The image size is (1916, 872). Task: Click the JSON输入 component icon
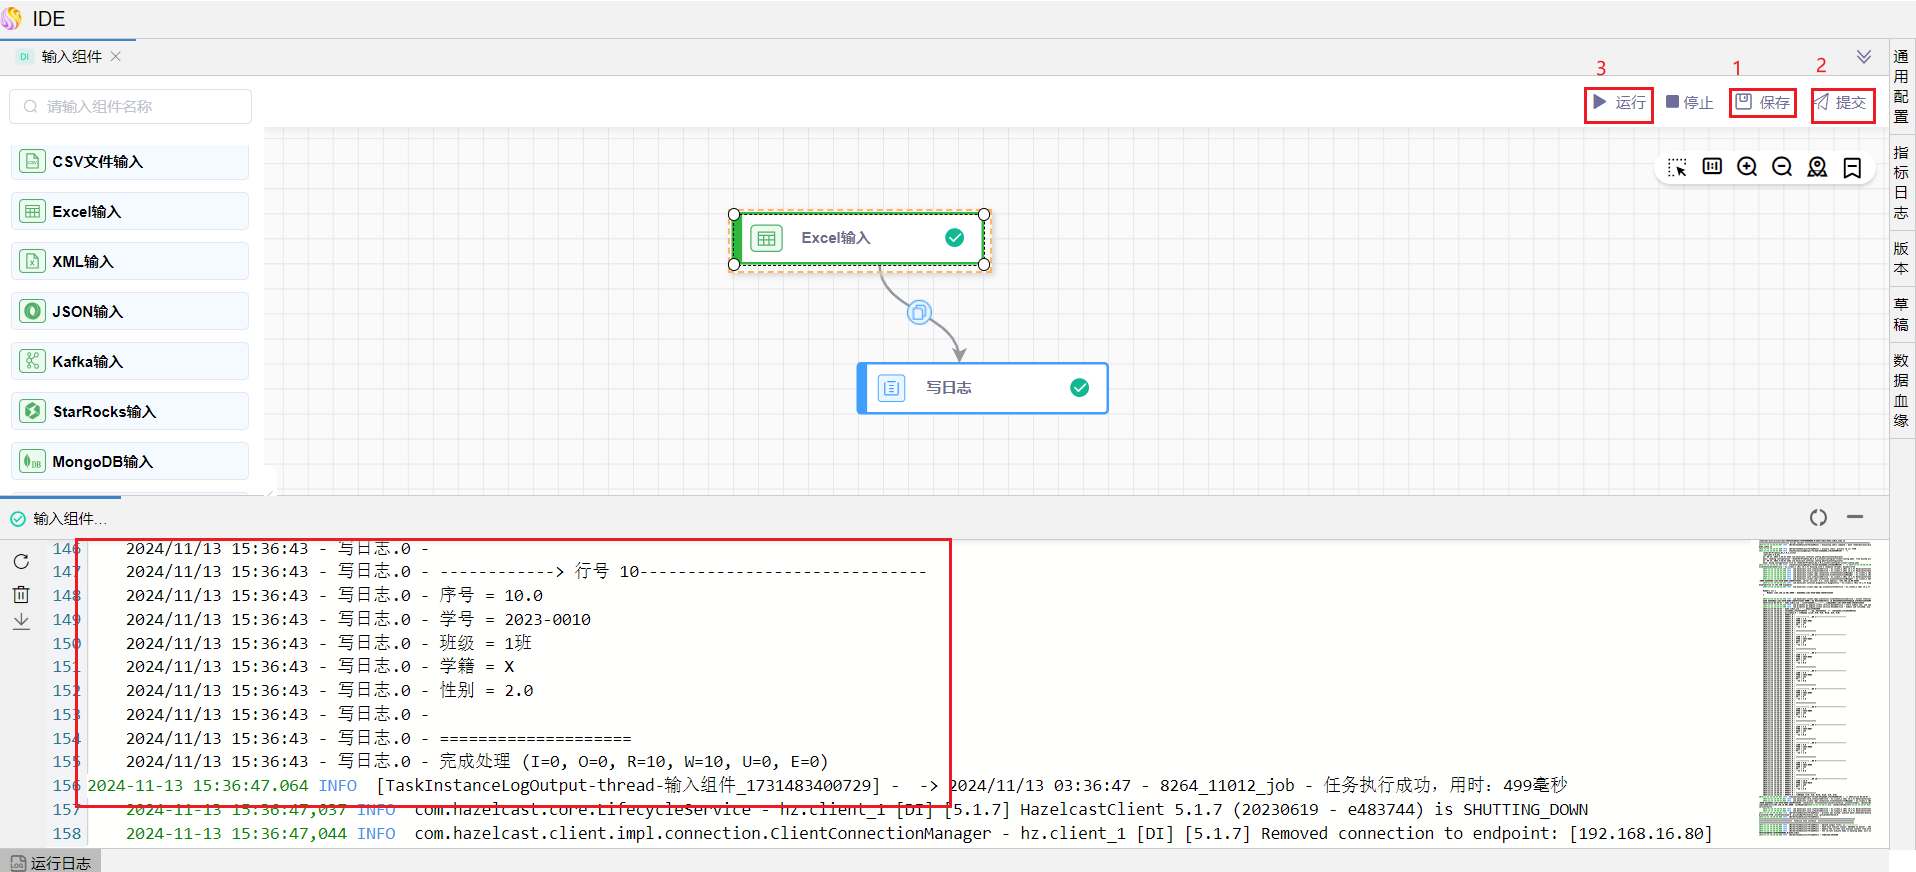coord(33,311)
